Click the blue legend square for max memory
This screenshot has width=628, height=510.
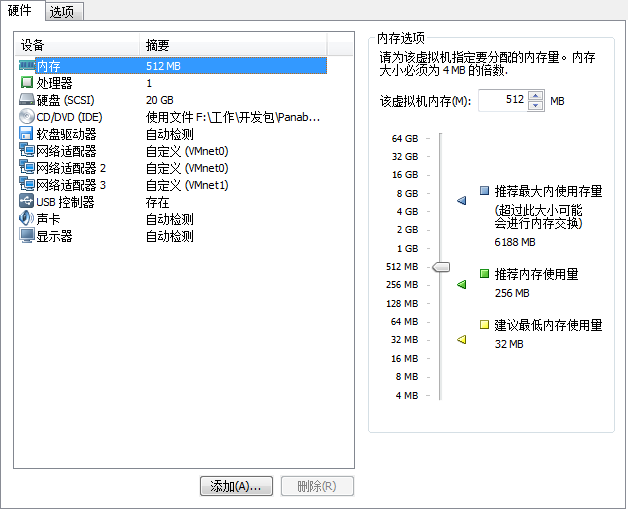pos(485,190)
